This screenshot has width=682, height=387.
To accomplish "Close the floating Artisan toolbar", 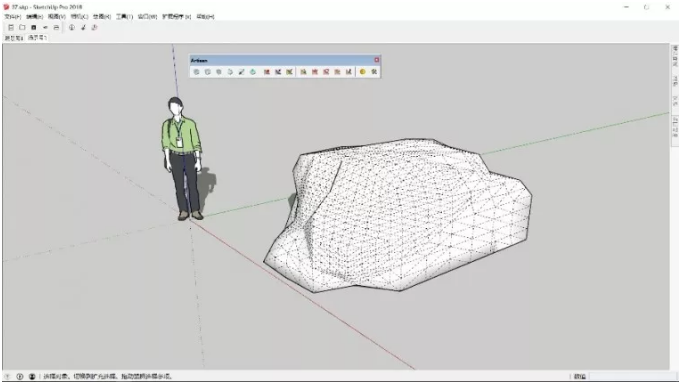I will (377, 60).
